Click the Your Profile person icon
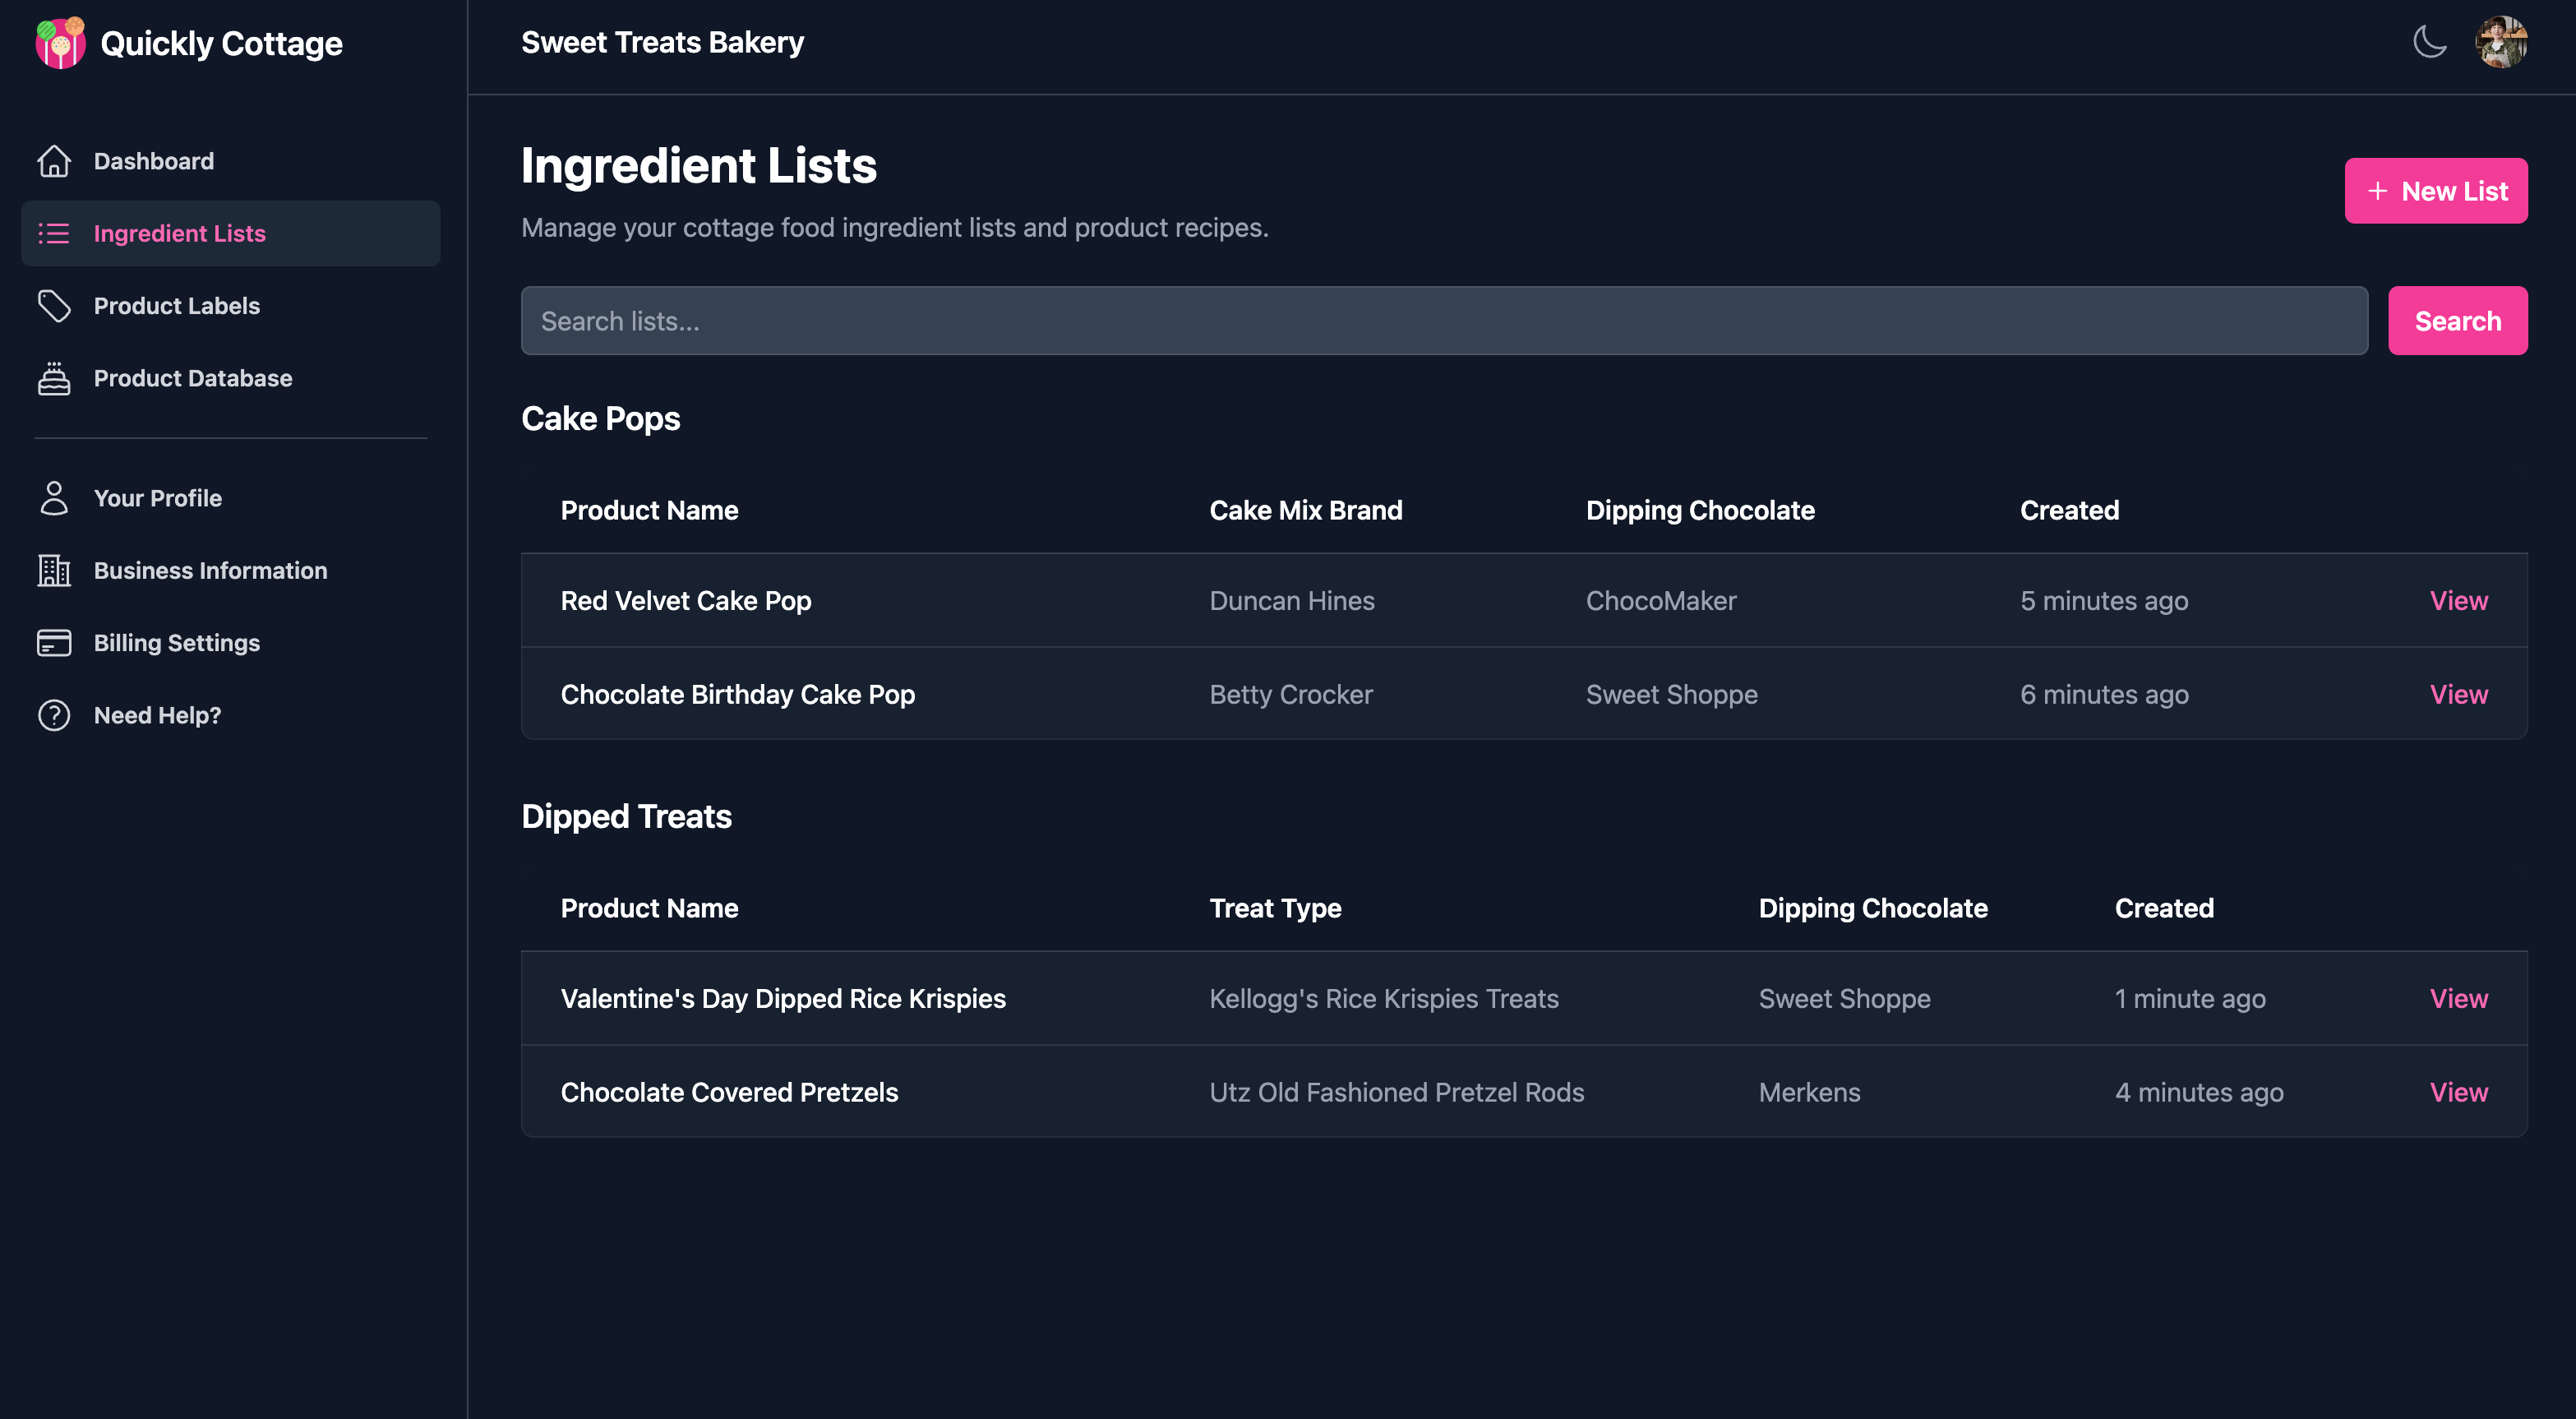Viewport: 2576px width, 1419px height. click(55, 497)
